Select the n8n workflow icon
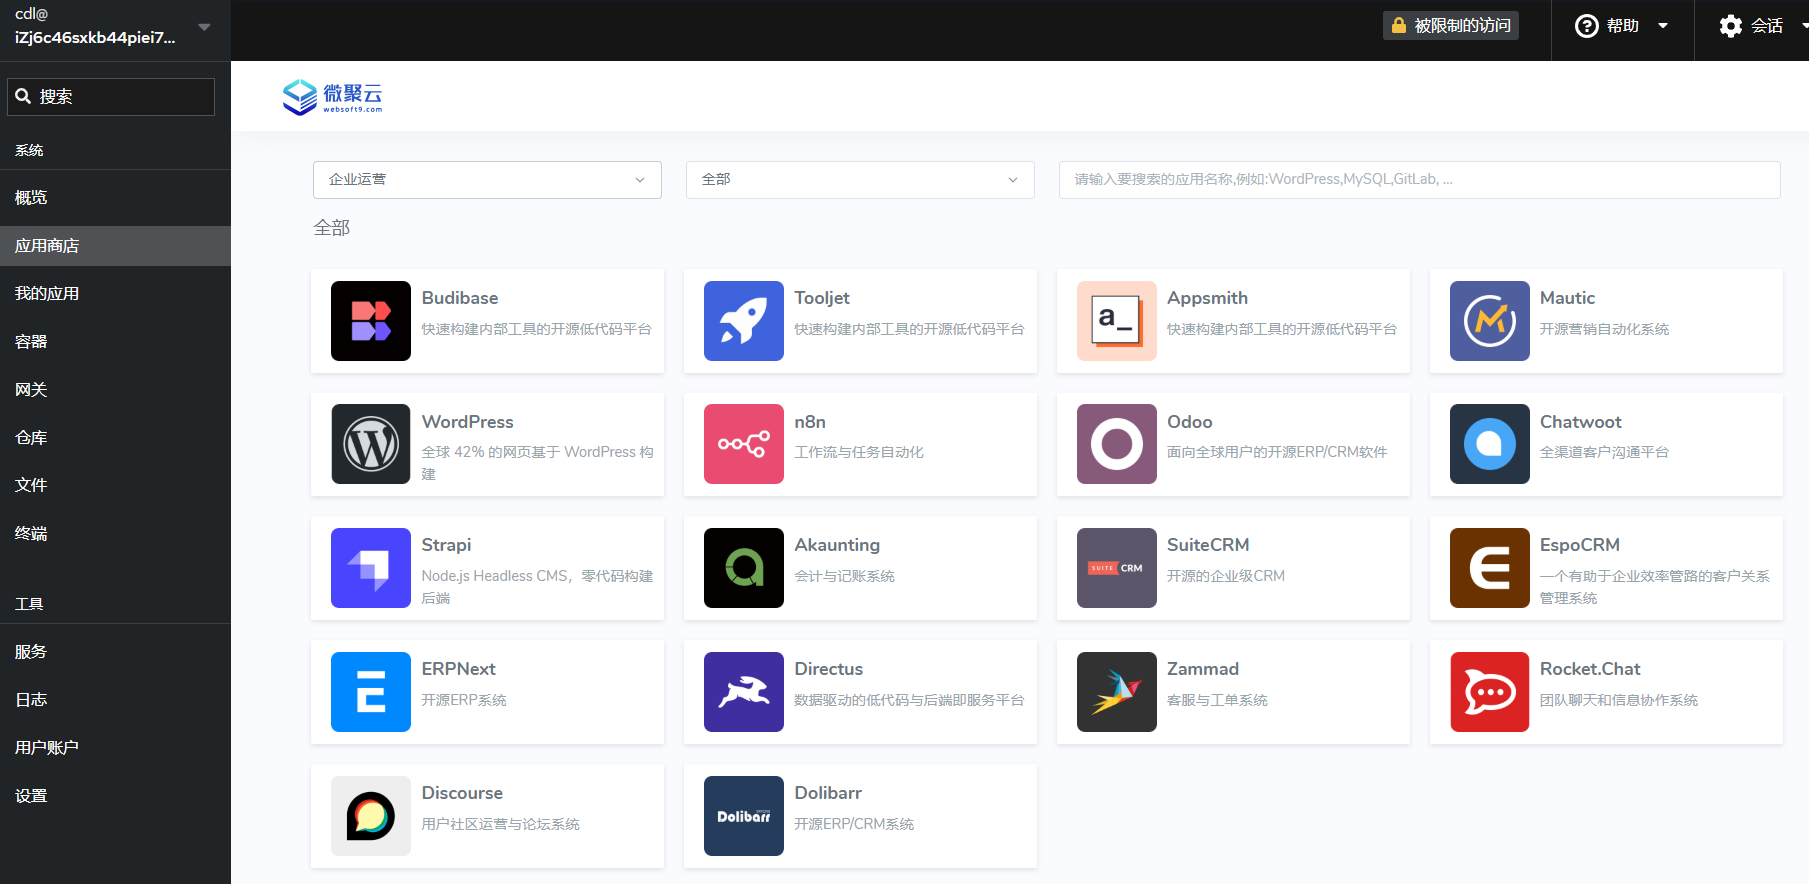 744,444
